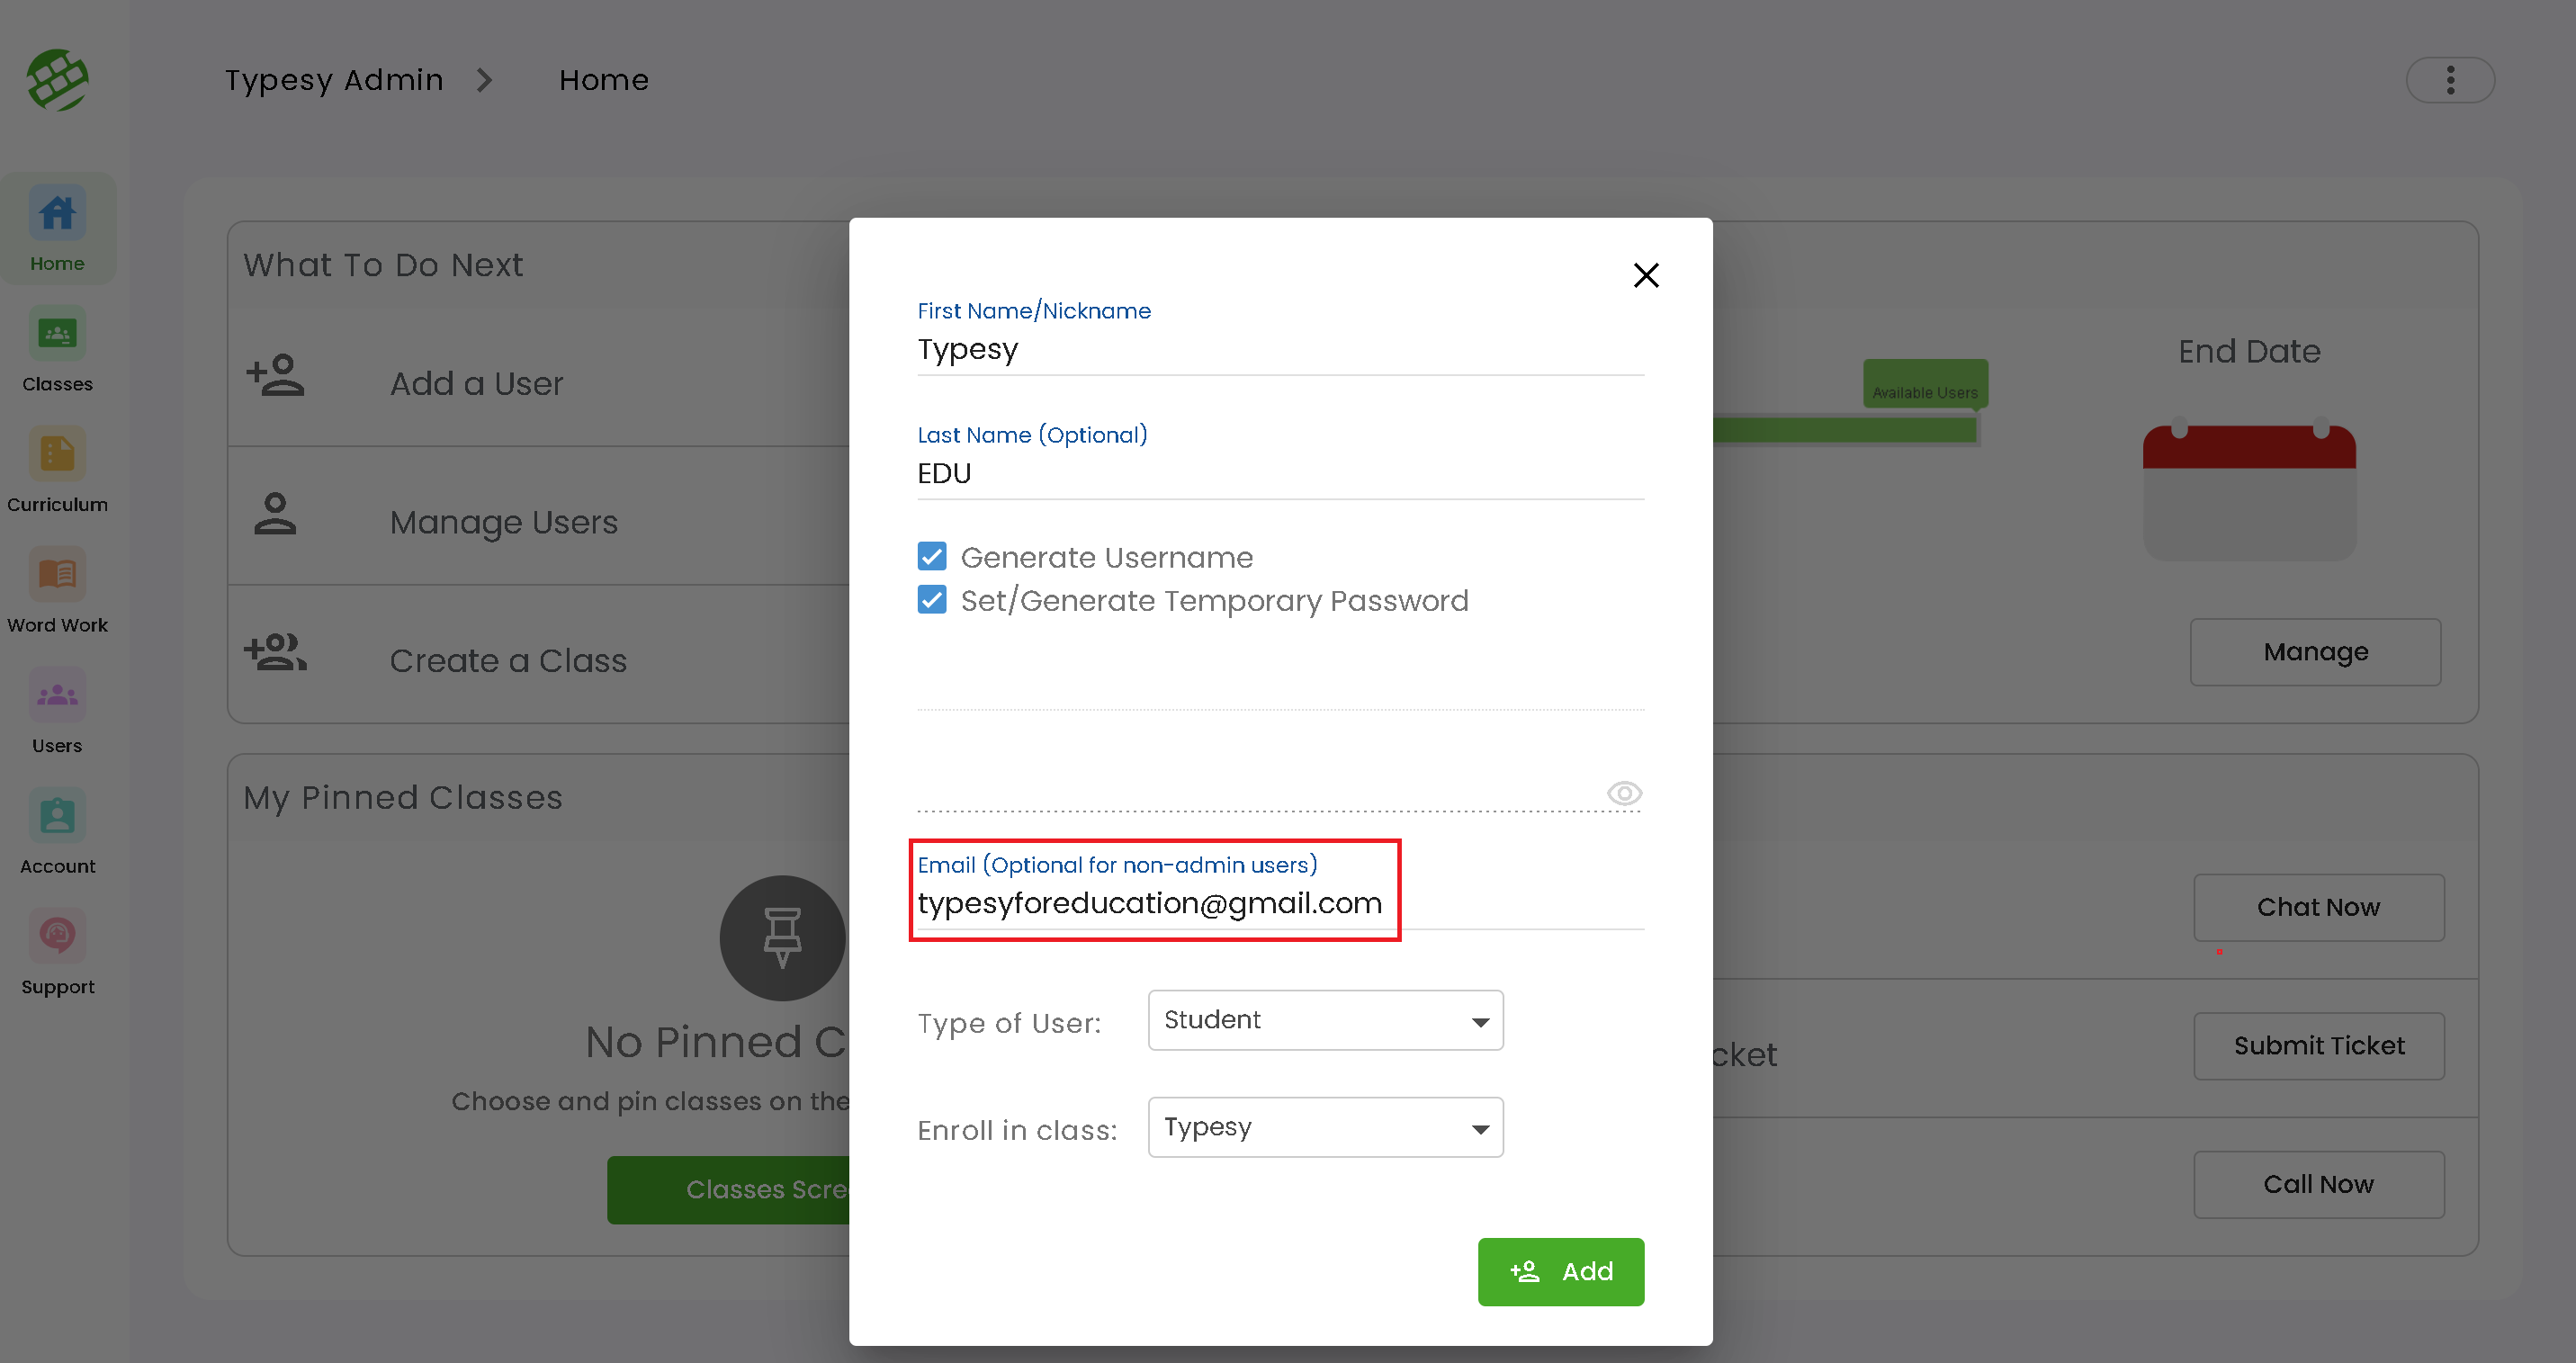Click the Manage button
Screen dimensions: 2576x1363
point(2315,652)
